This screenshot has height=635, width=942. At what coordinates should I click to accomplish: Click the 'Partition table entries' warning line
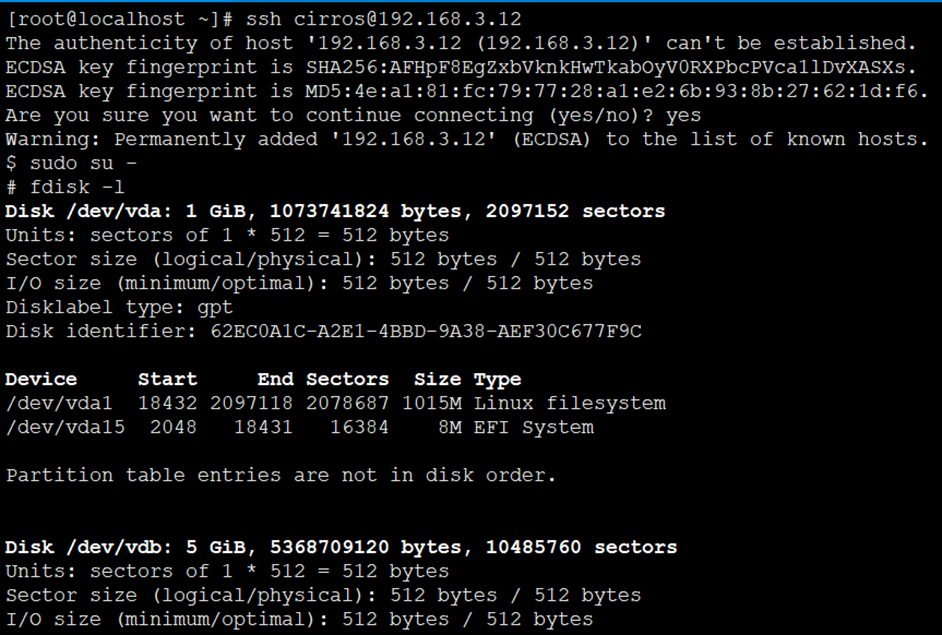click(x=281, y=475)
